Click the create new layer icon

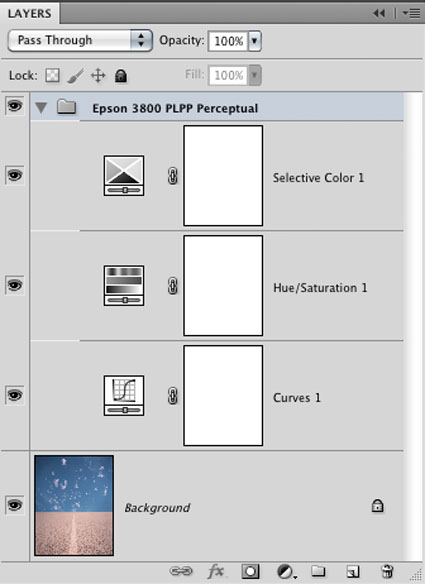coord(353,571)
